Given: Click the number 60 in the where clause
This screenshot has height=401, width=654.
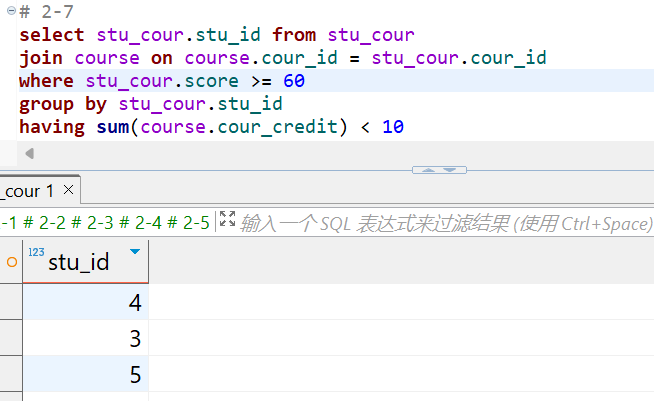Looking at the screenshot, I should [293, 80].
